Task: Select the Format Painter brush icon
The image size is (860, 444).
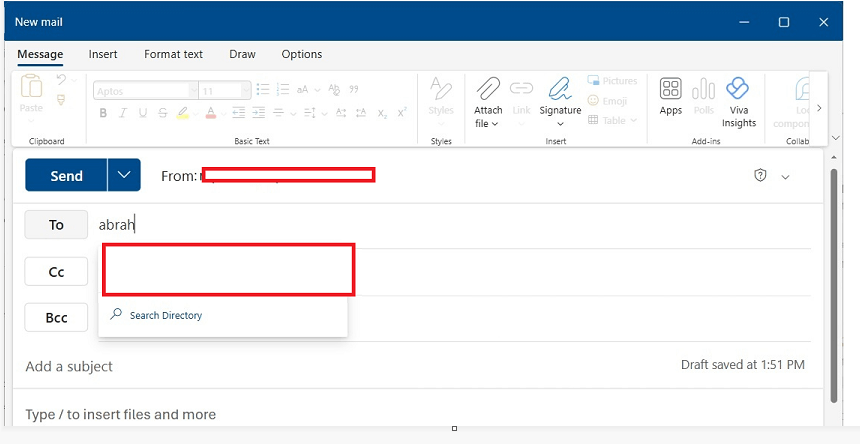Action: point(61,99)
